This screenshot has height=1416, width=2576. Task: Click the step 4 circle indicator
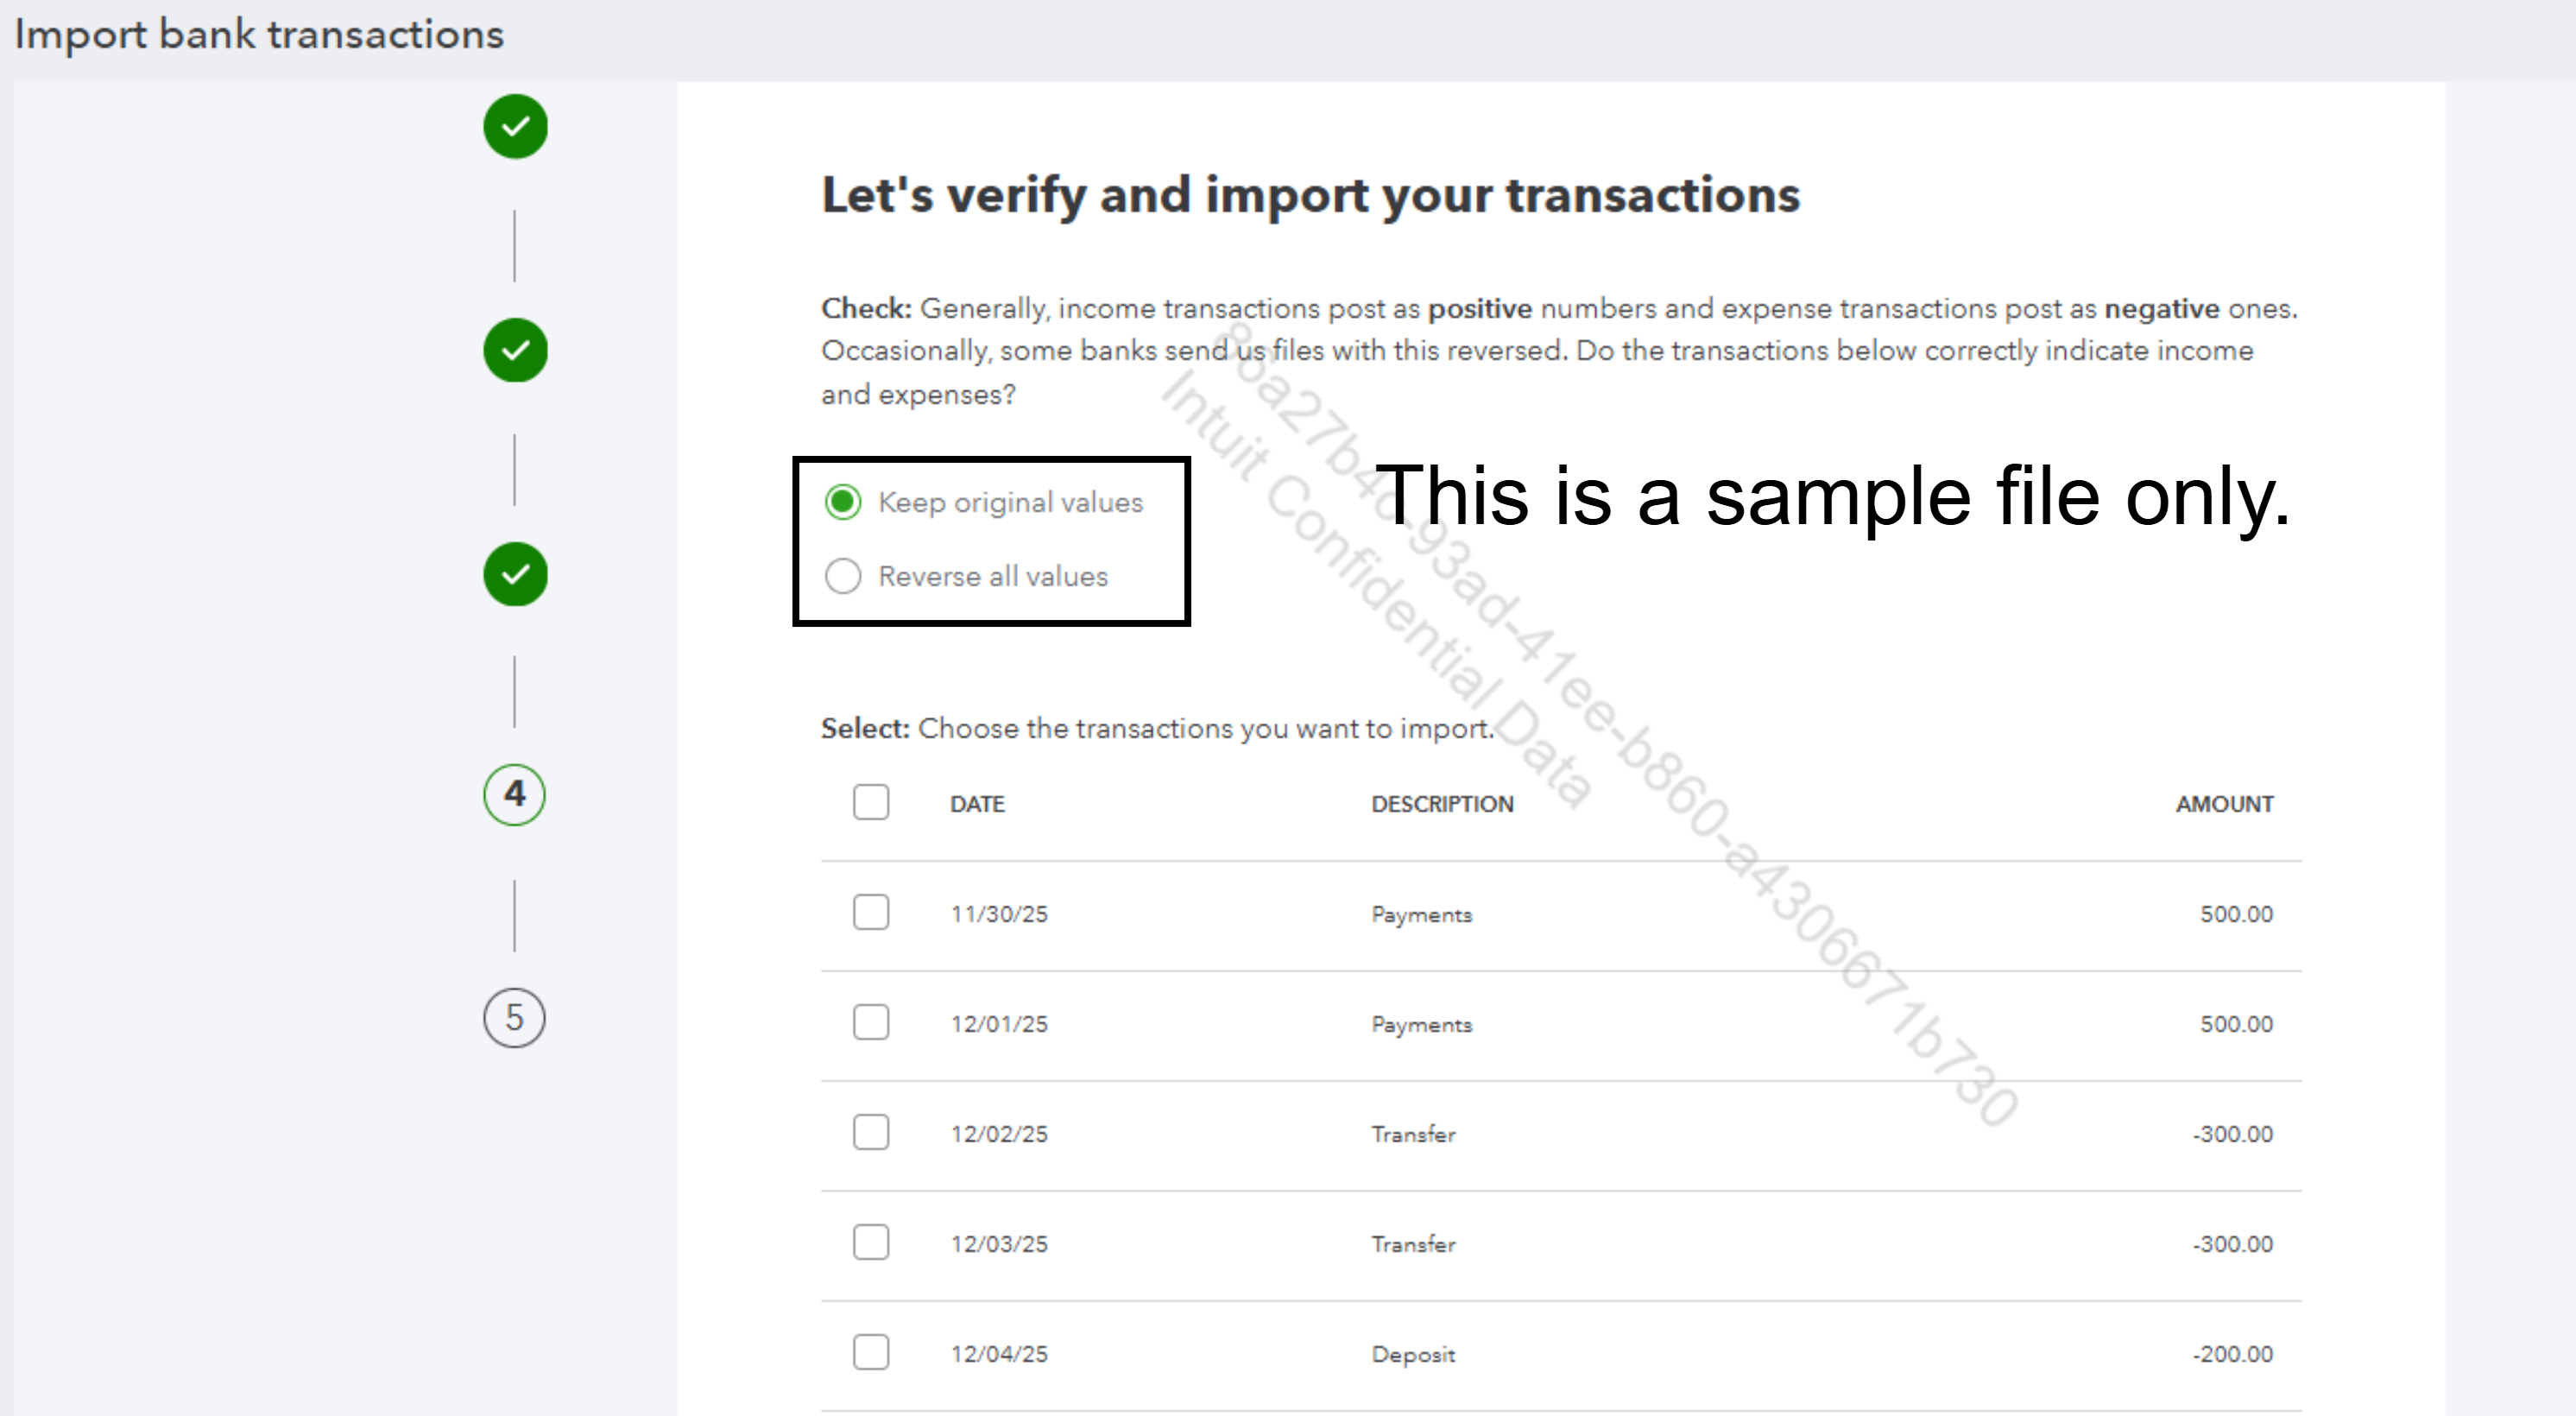(x=514, y=795)
